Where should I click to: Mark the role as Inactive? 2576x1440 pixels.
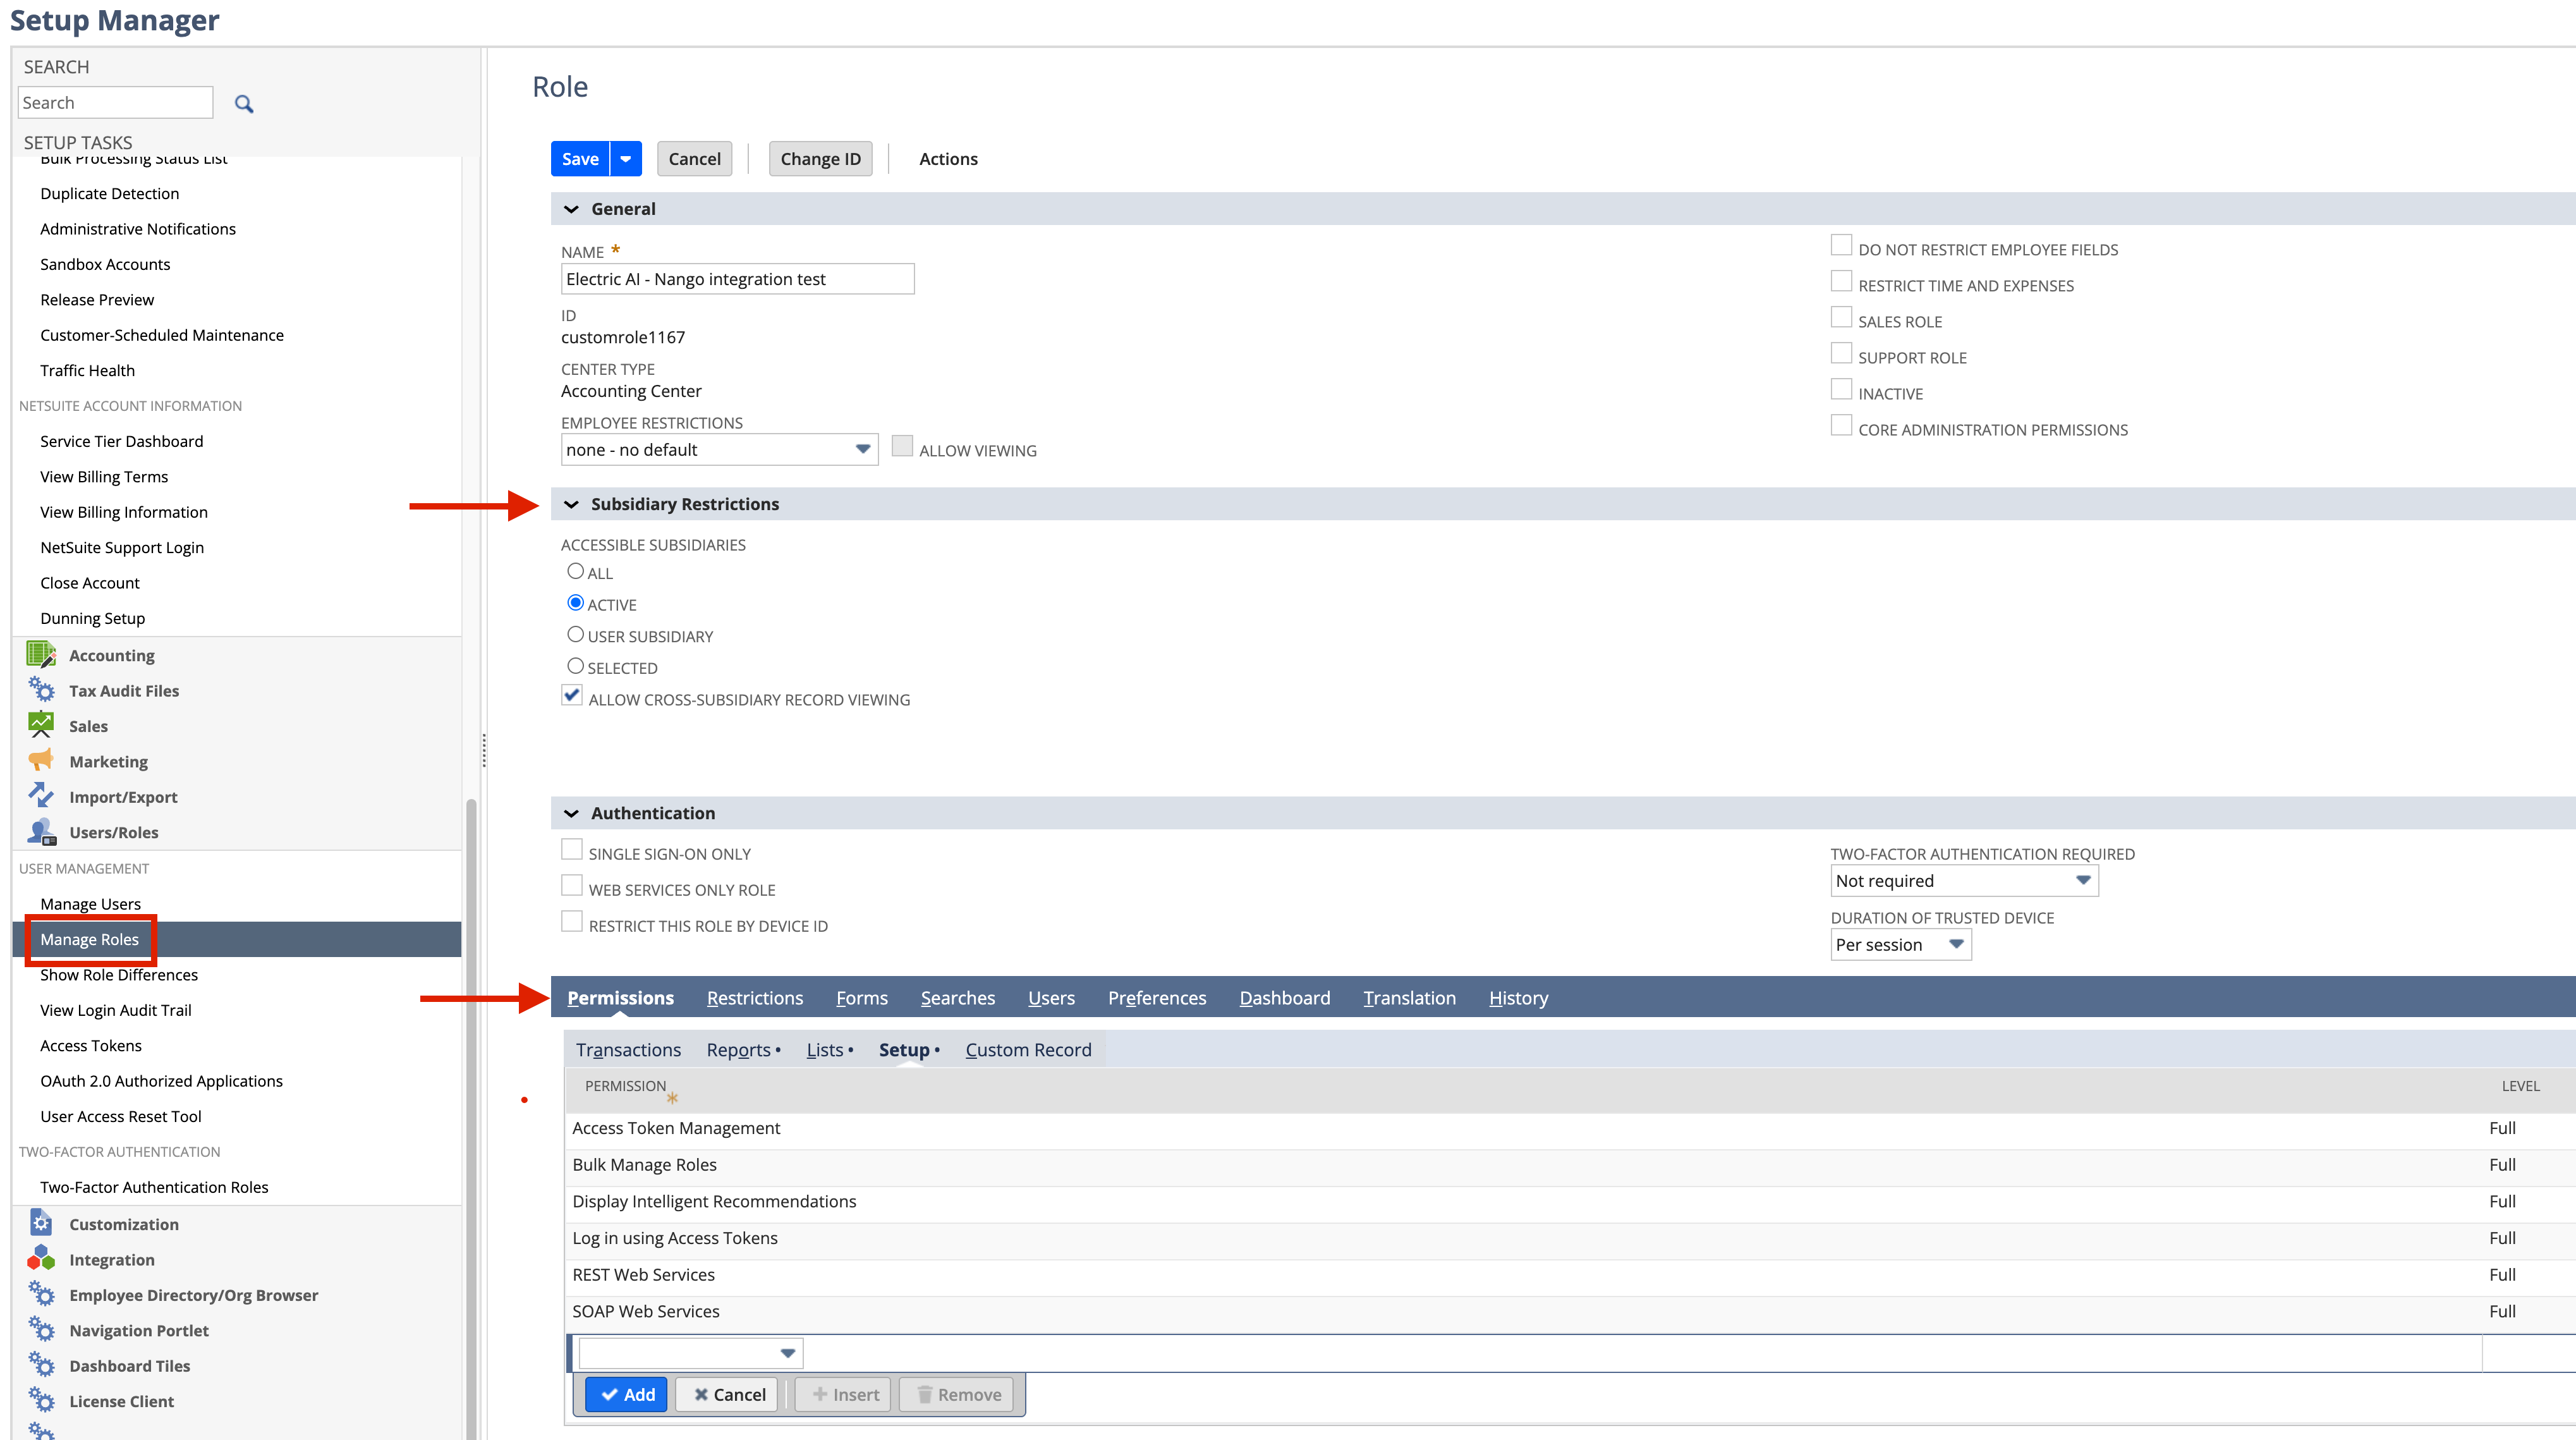coord(1841,389)
